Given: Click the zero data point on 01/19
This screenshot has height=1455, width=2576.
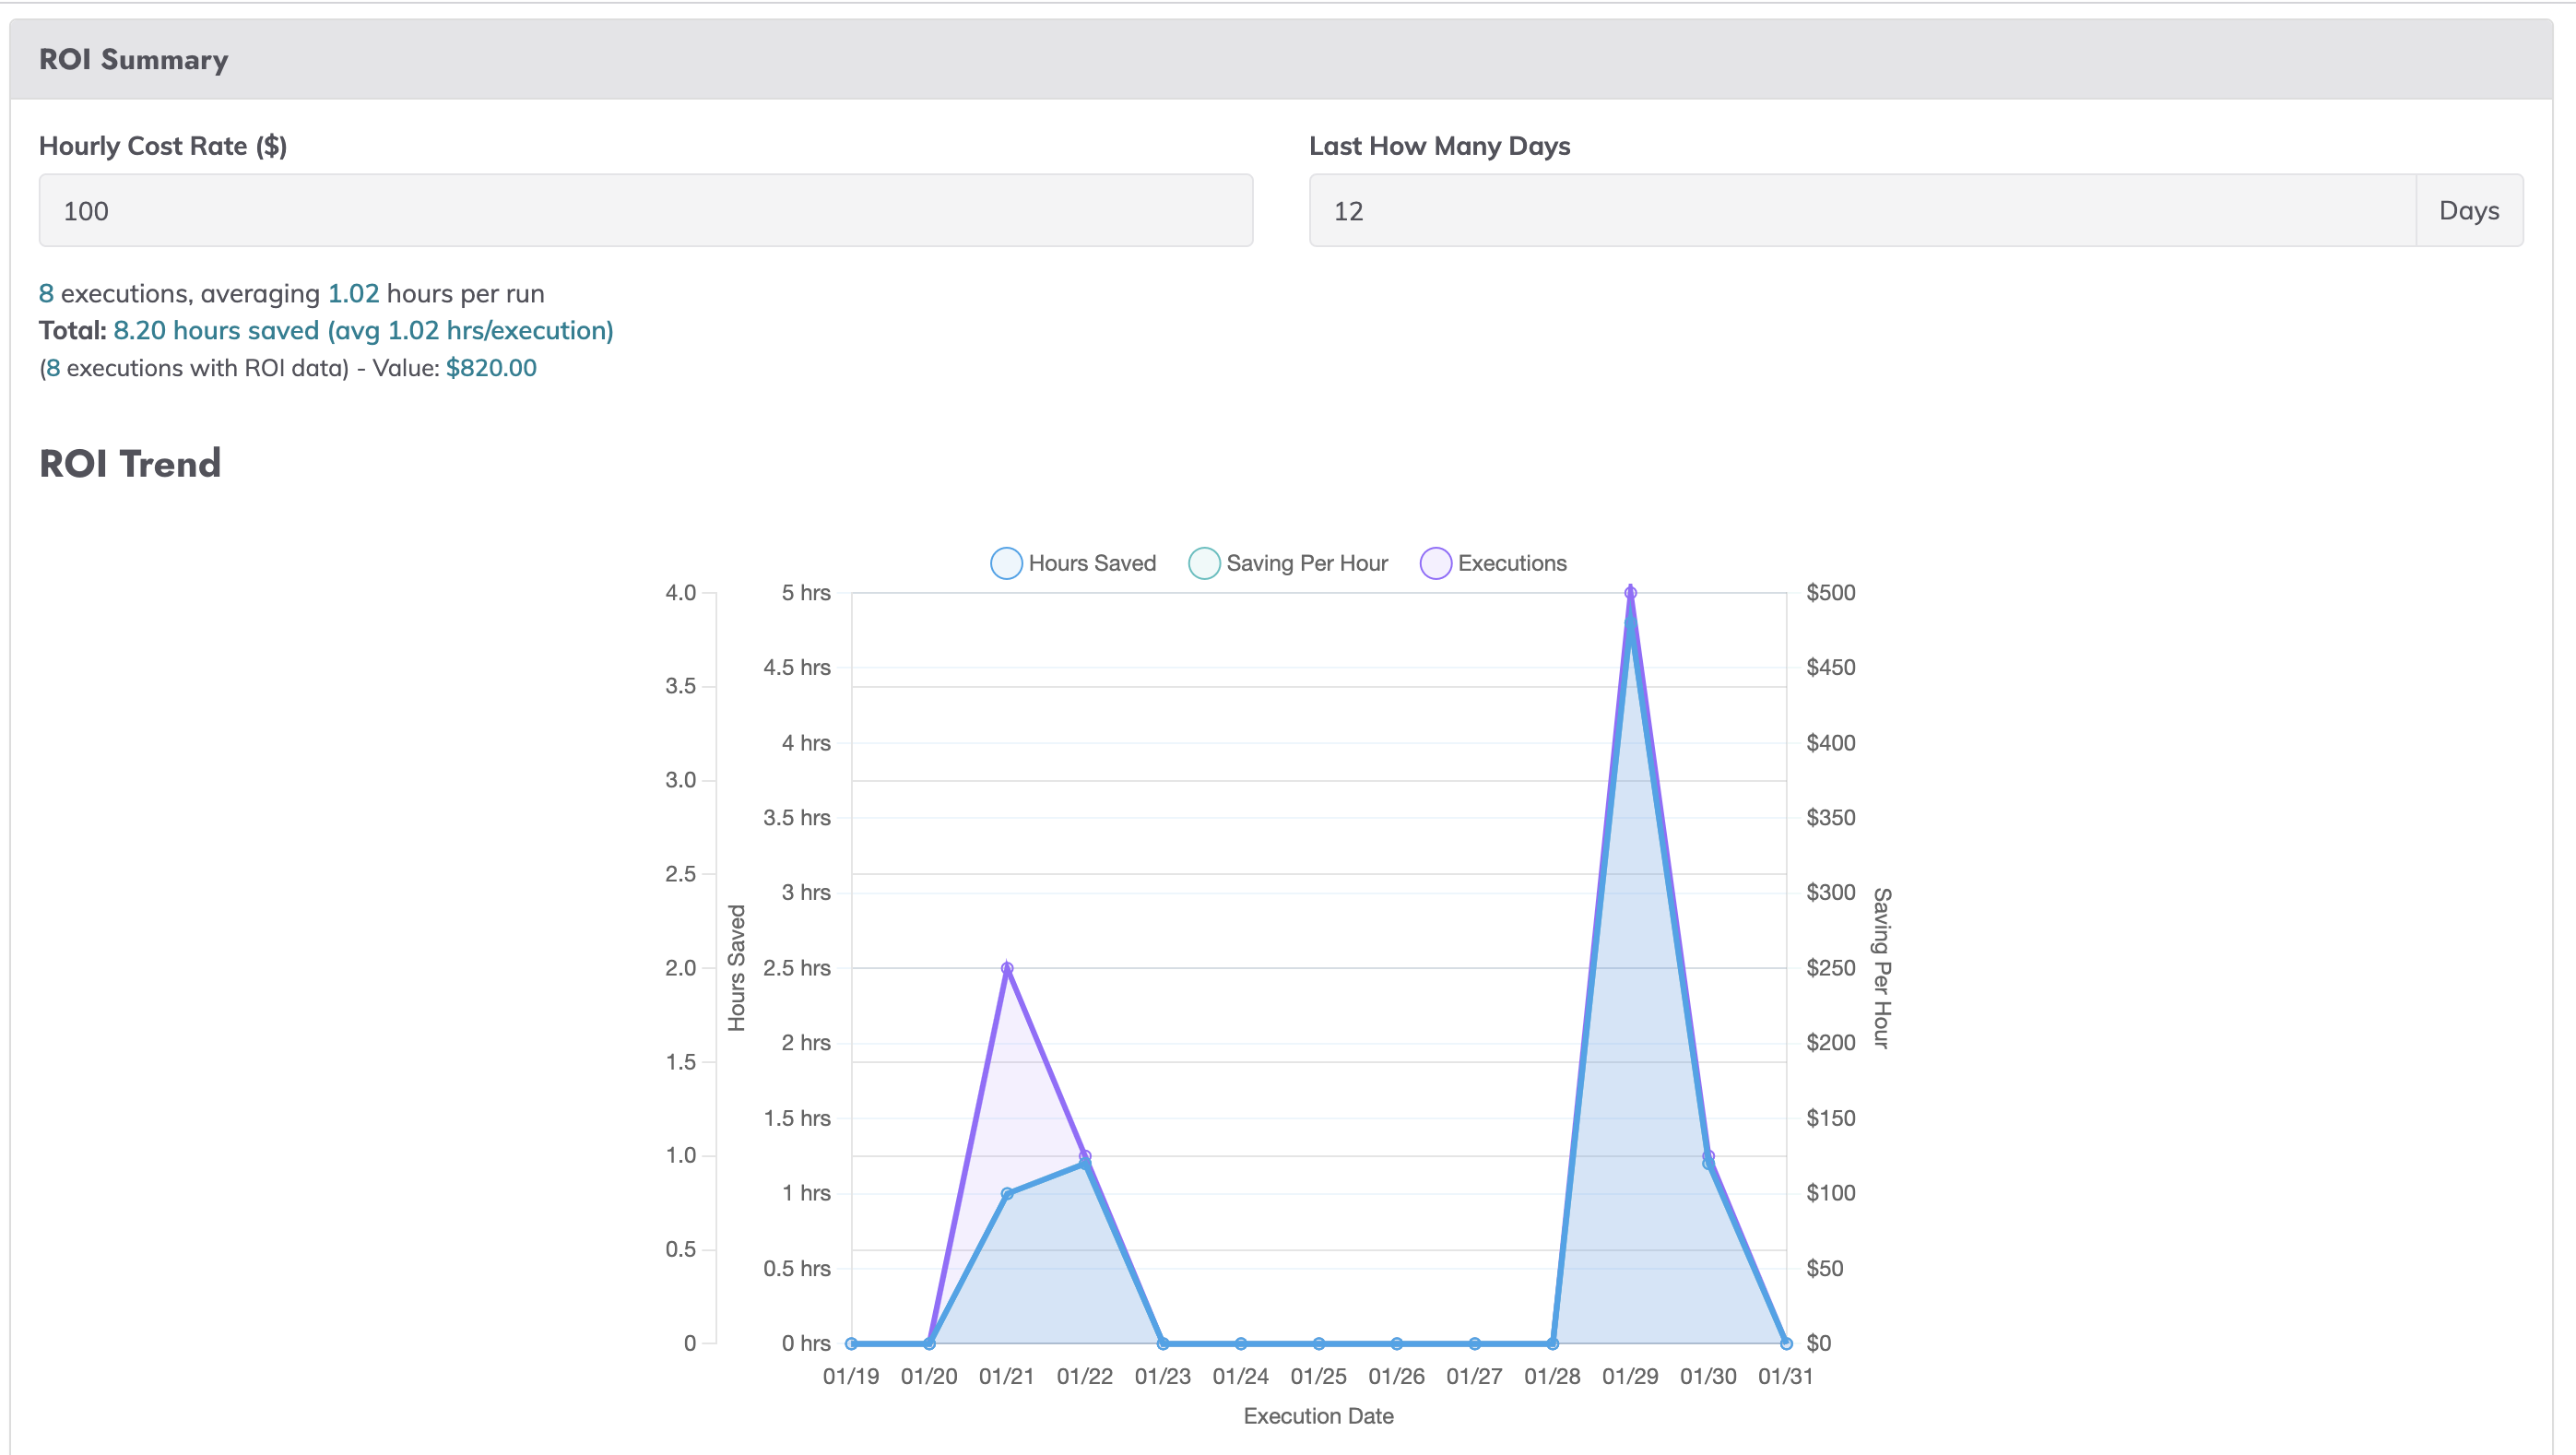Looking at the screenshot, I should pos(851,1343).
